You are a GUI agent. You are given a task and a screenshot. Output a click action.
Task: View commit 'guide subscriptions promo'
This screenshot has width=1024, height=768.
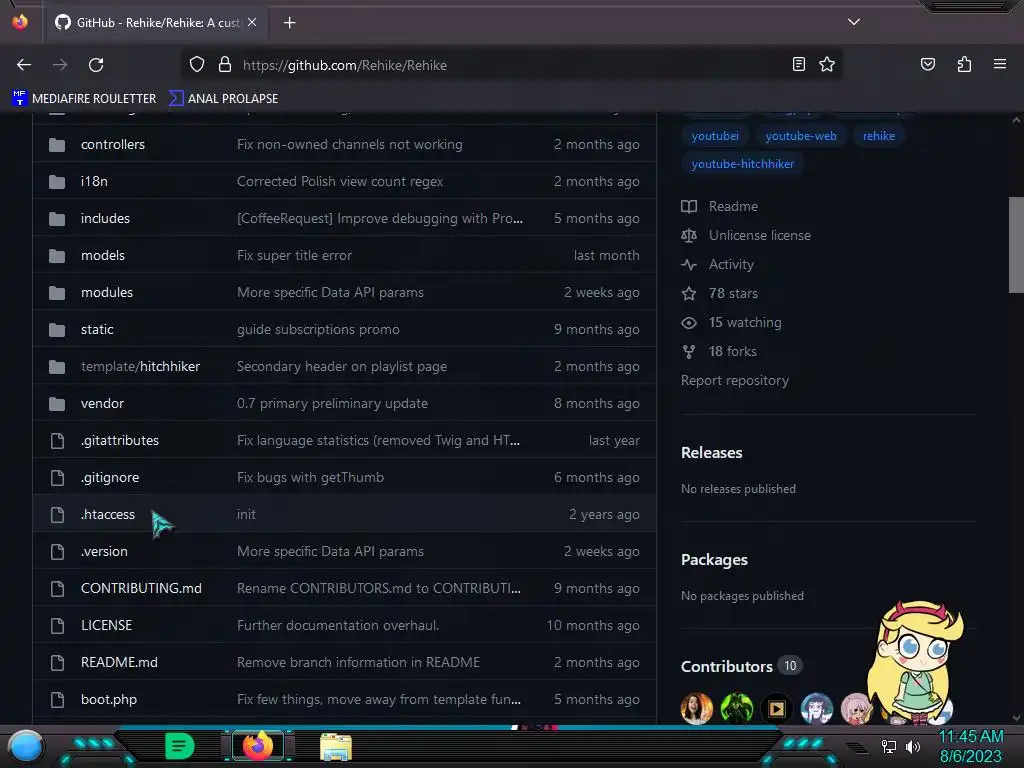[x=318, y=329]
